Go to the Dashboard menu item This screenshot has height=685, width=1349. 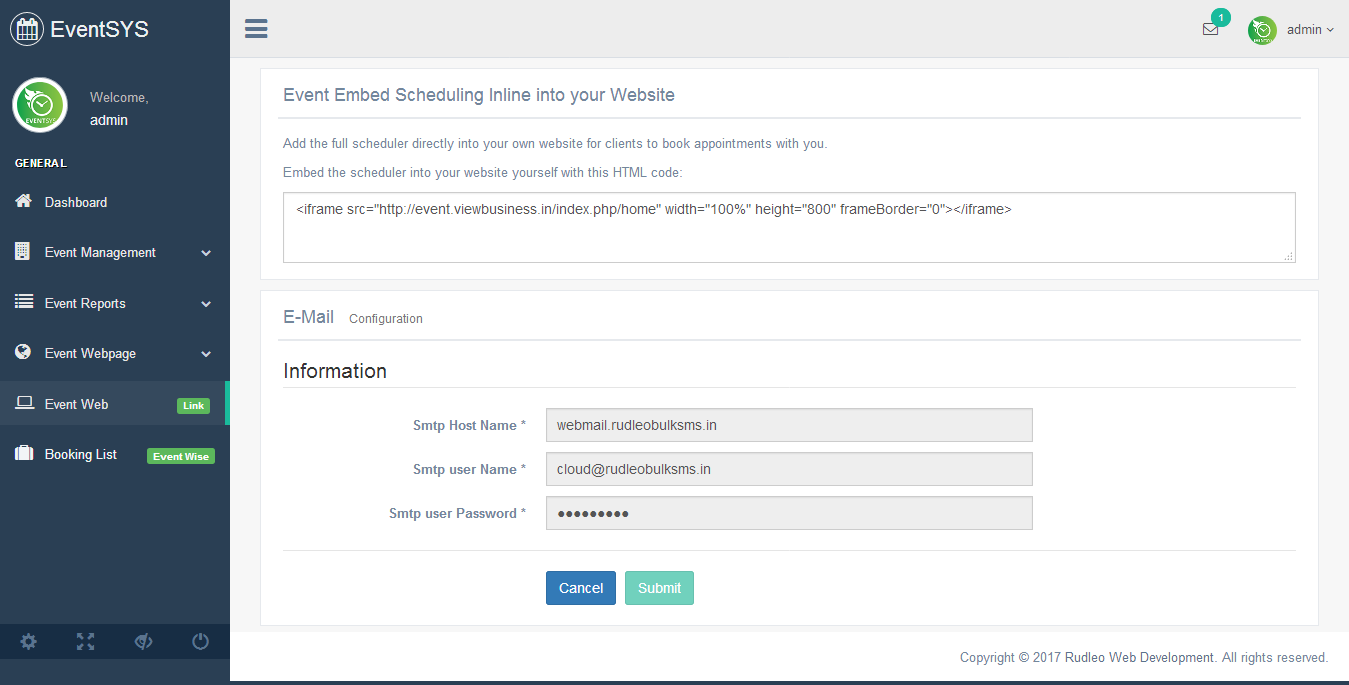[x=76, y=203]
